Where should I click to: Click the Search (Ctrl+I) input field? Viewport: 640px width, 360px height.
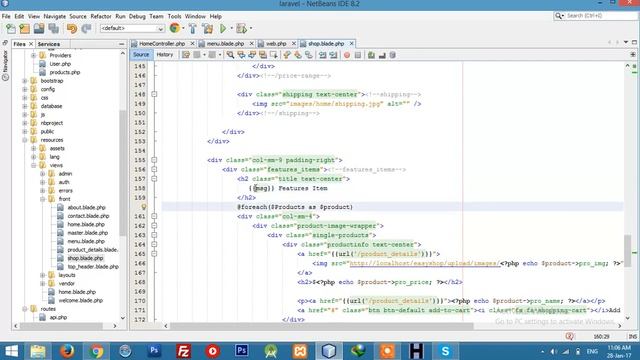(x=600, y=16)
